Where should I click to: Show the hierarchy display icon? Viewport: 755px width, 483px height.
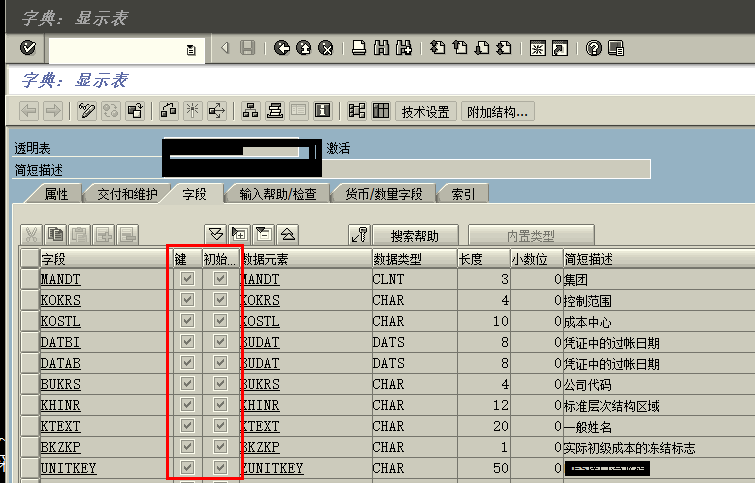pyautogui.click(x=250, y=111)
